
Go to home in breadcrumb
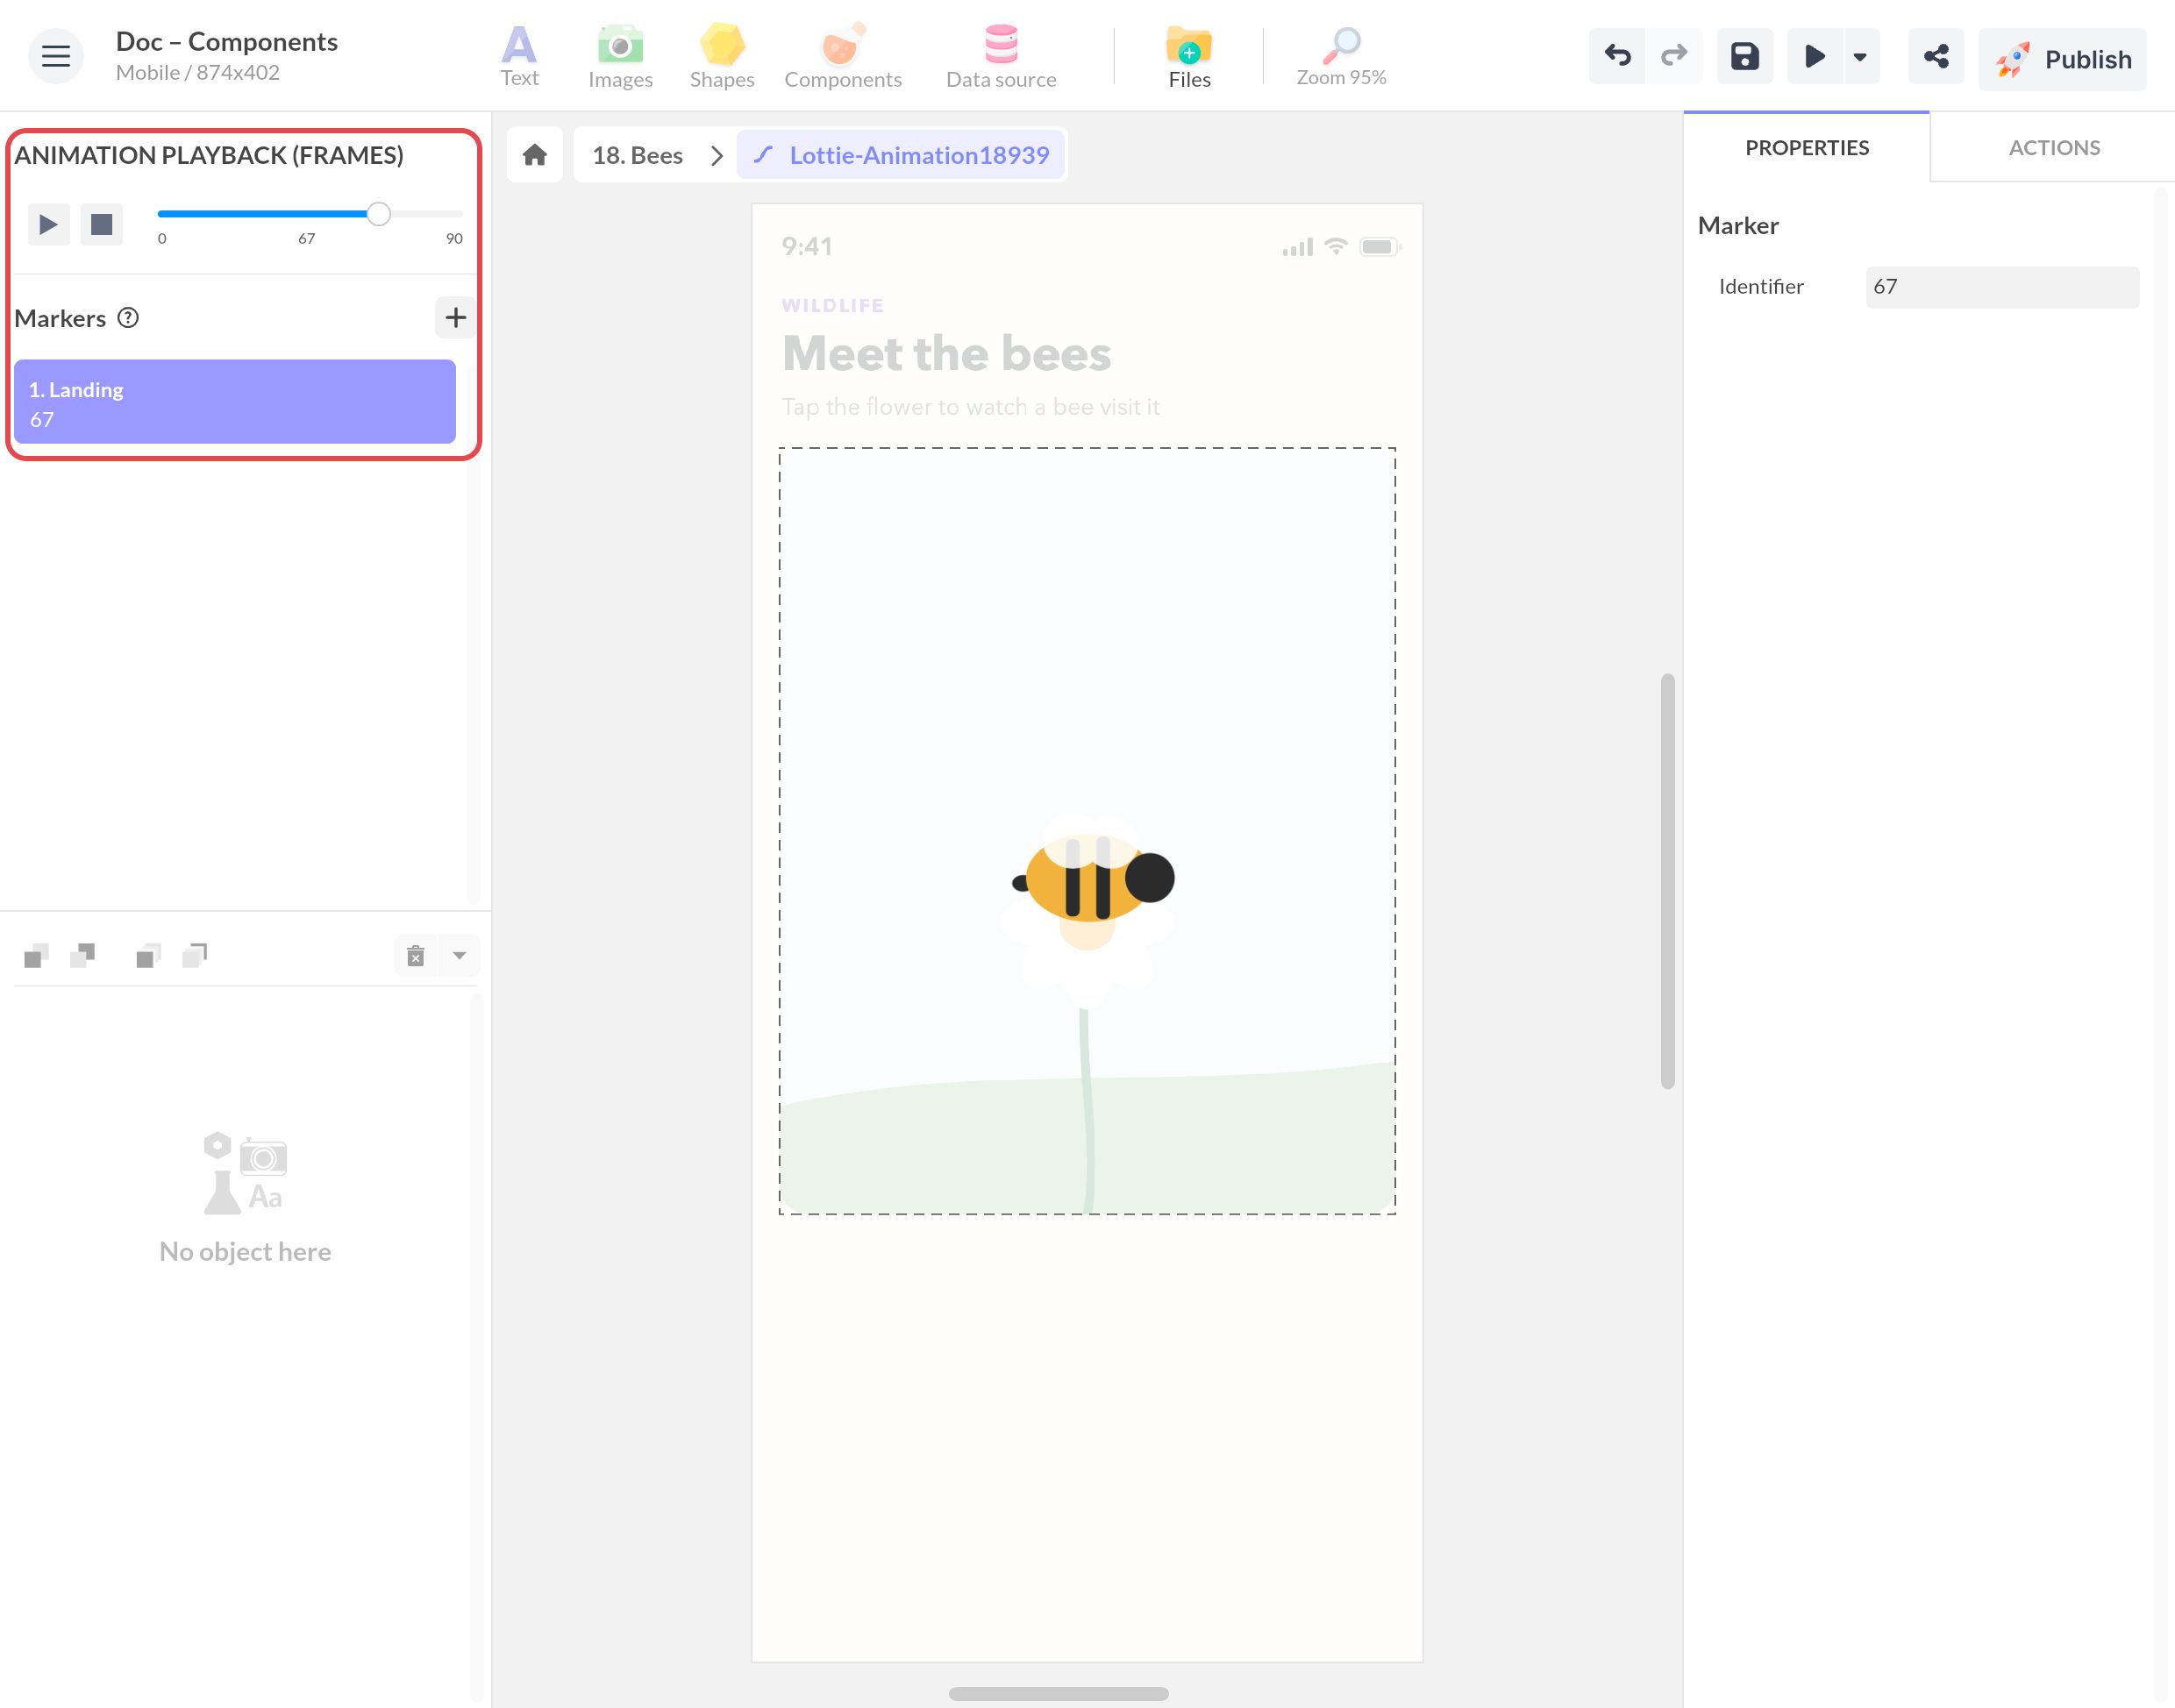pos(535,155)
